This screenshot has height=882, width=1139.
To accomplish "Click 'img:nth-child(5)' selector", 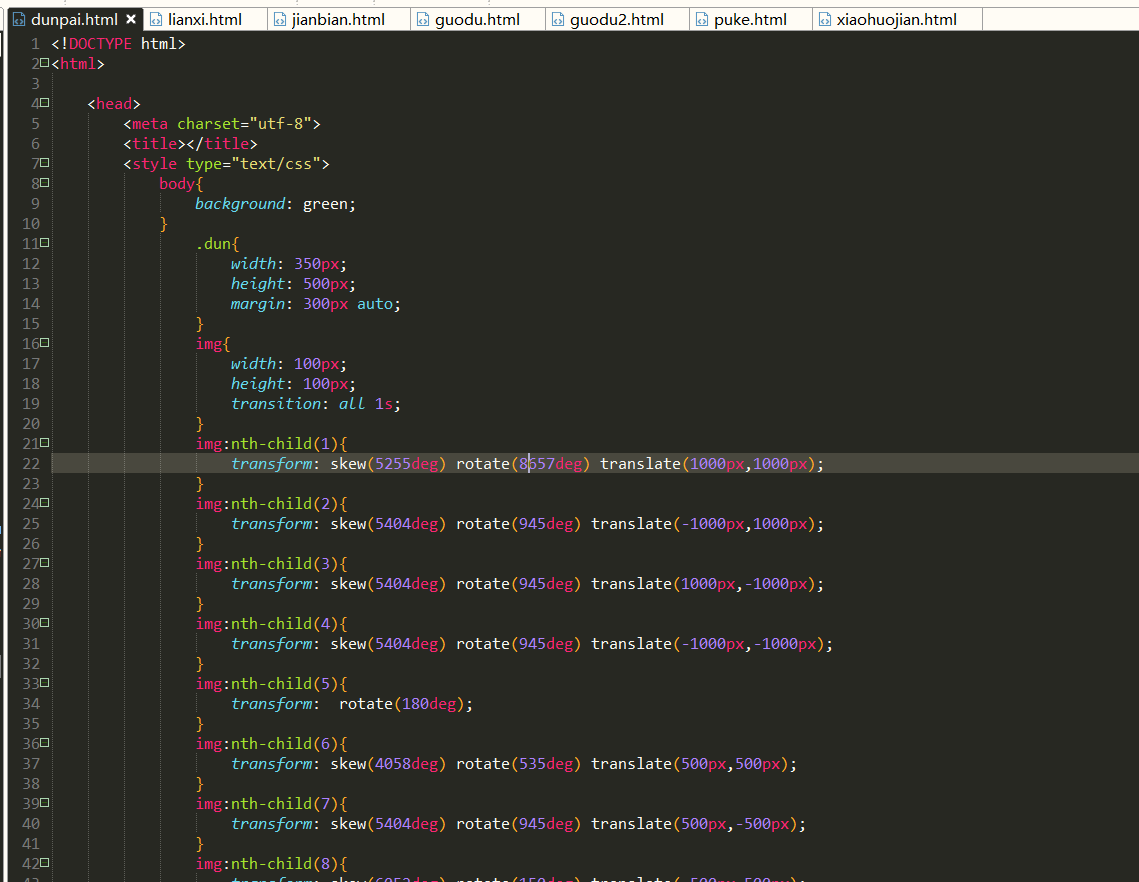I will tap(267, 684).
